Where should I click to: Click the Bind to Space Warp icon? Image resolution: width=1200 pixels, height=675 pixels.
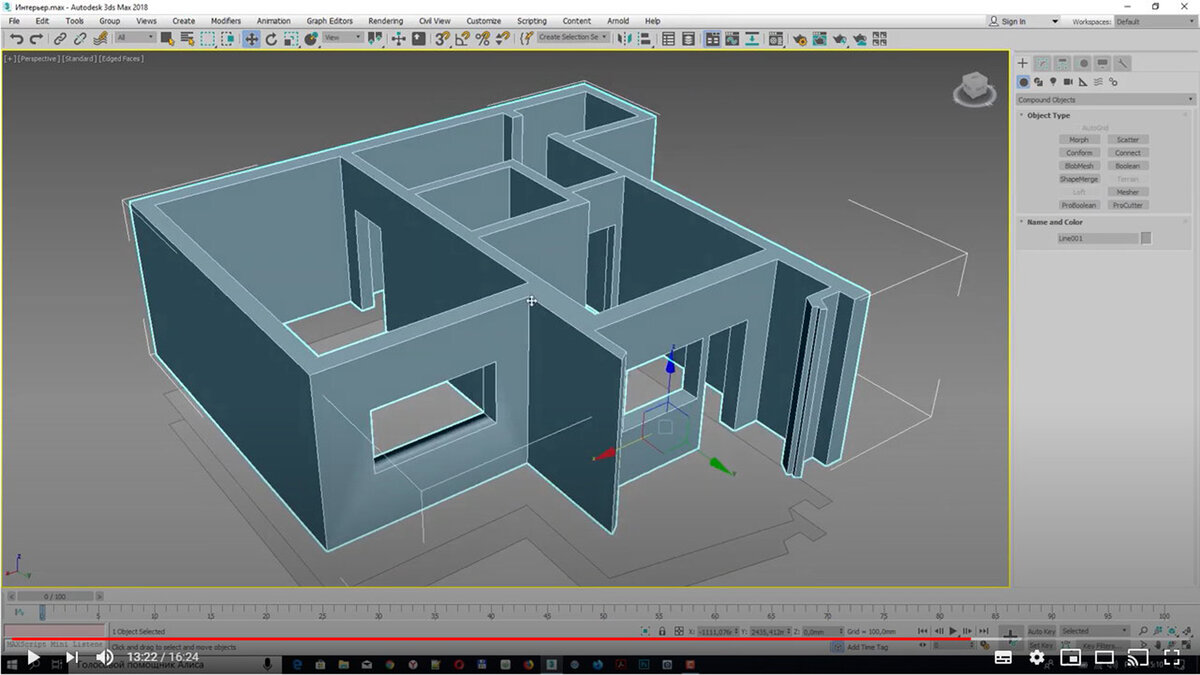[x=101, y=39]
